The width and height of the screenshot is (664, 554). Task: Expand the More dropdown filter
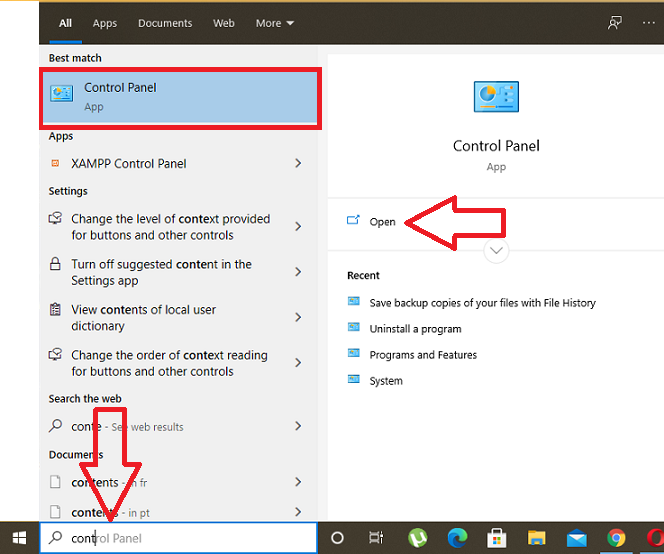coord(275,23)
